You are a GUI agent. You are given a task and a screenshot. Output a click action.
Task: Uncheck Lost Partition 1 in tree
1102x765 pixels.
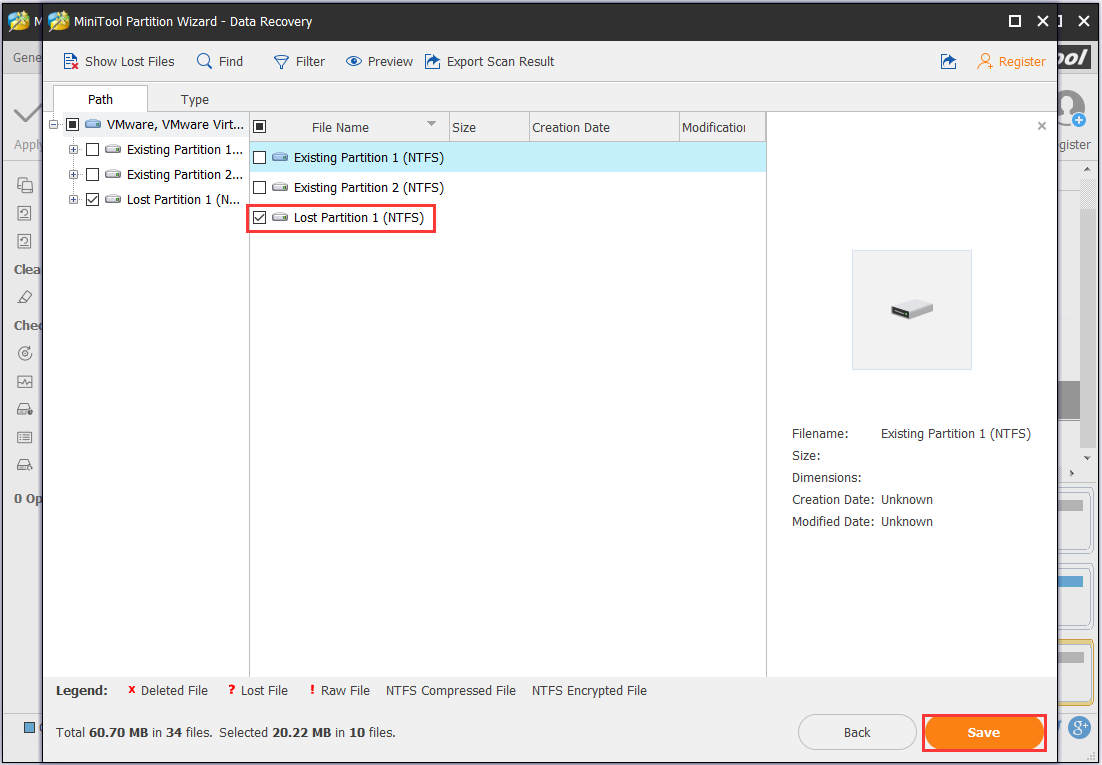[x=92, y=200]
